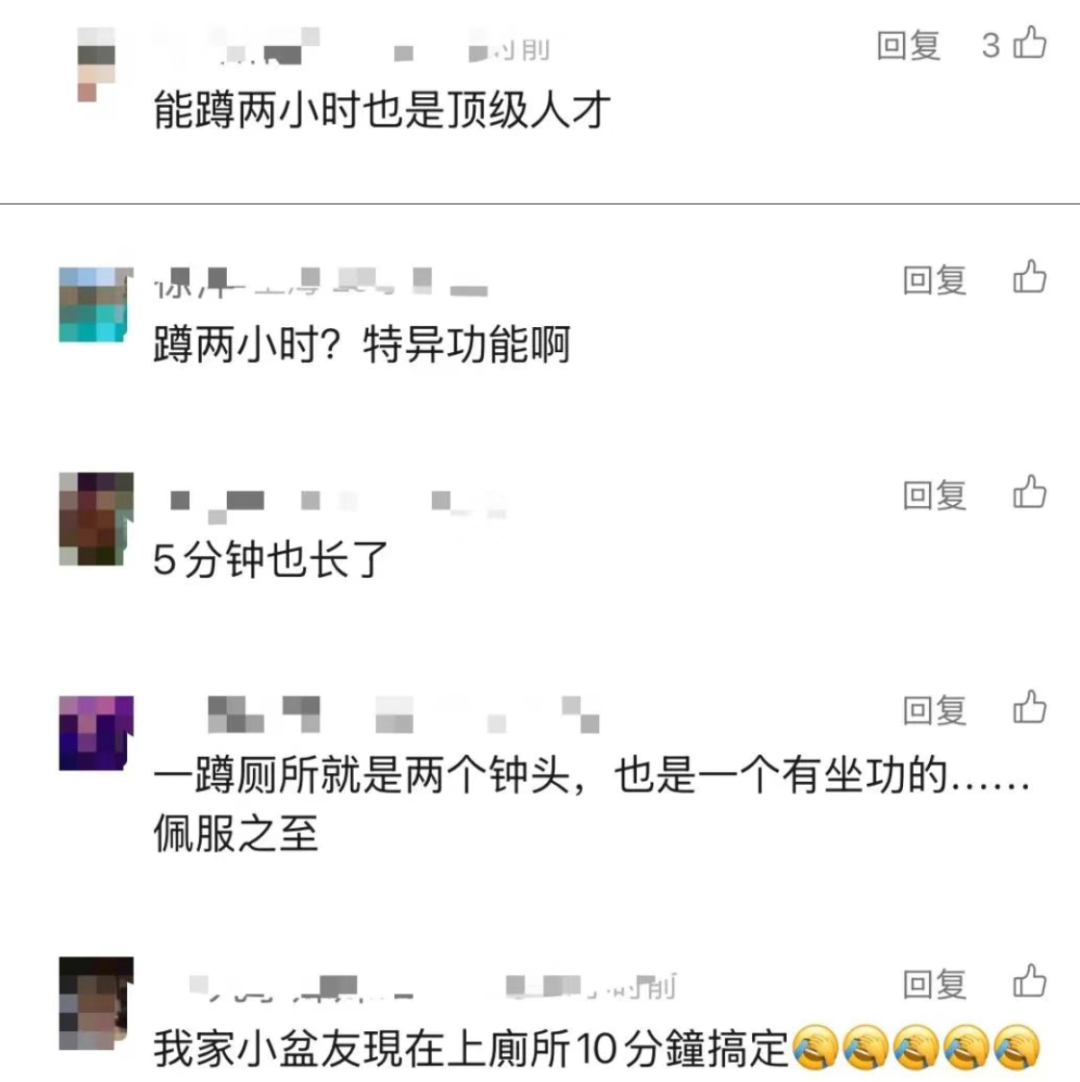Open the first commenter's pixelated avatar

point(96,65)
